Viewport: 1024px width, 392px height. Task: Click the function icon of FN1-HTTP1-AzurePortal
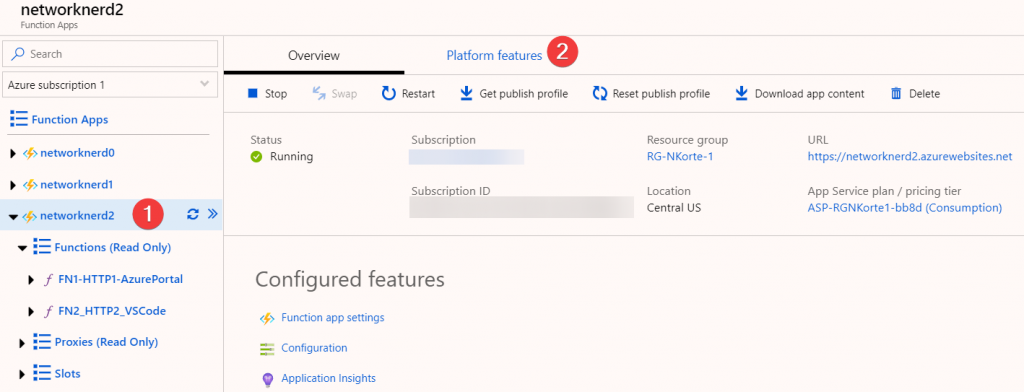[x=48, y=280]
